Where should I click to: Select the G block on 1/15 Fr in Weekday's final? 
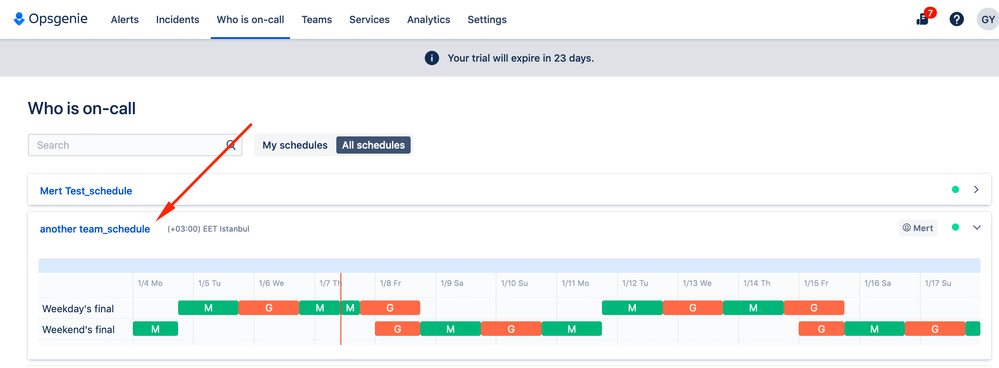point(814,308)
